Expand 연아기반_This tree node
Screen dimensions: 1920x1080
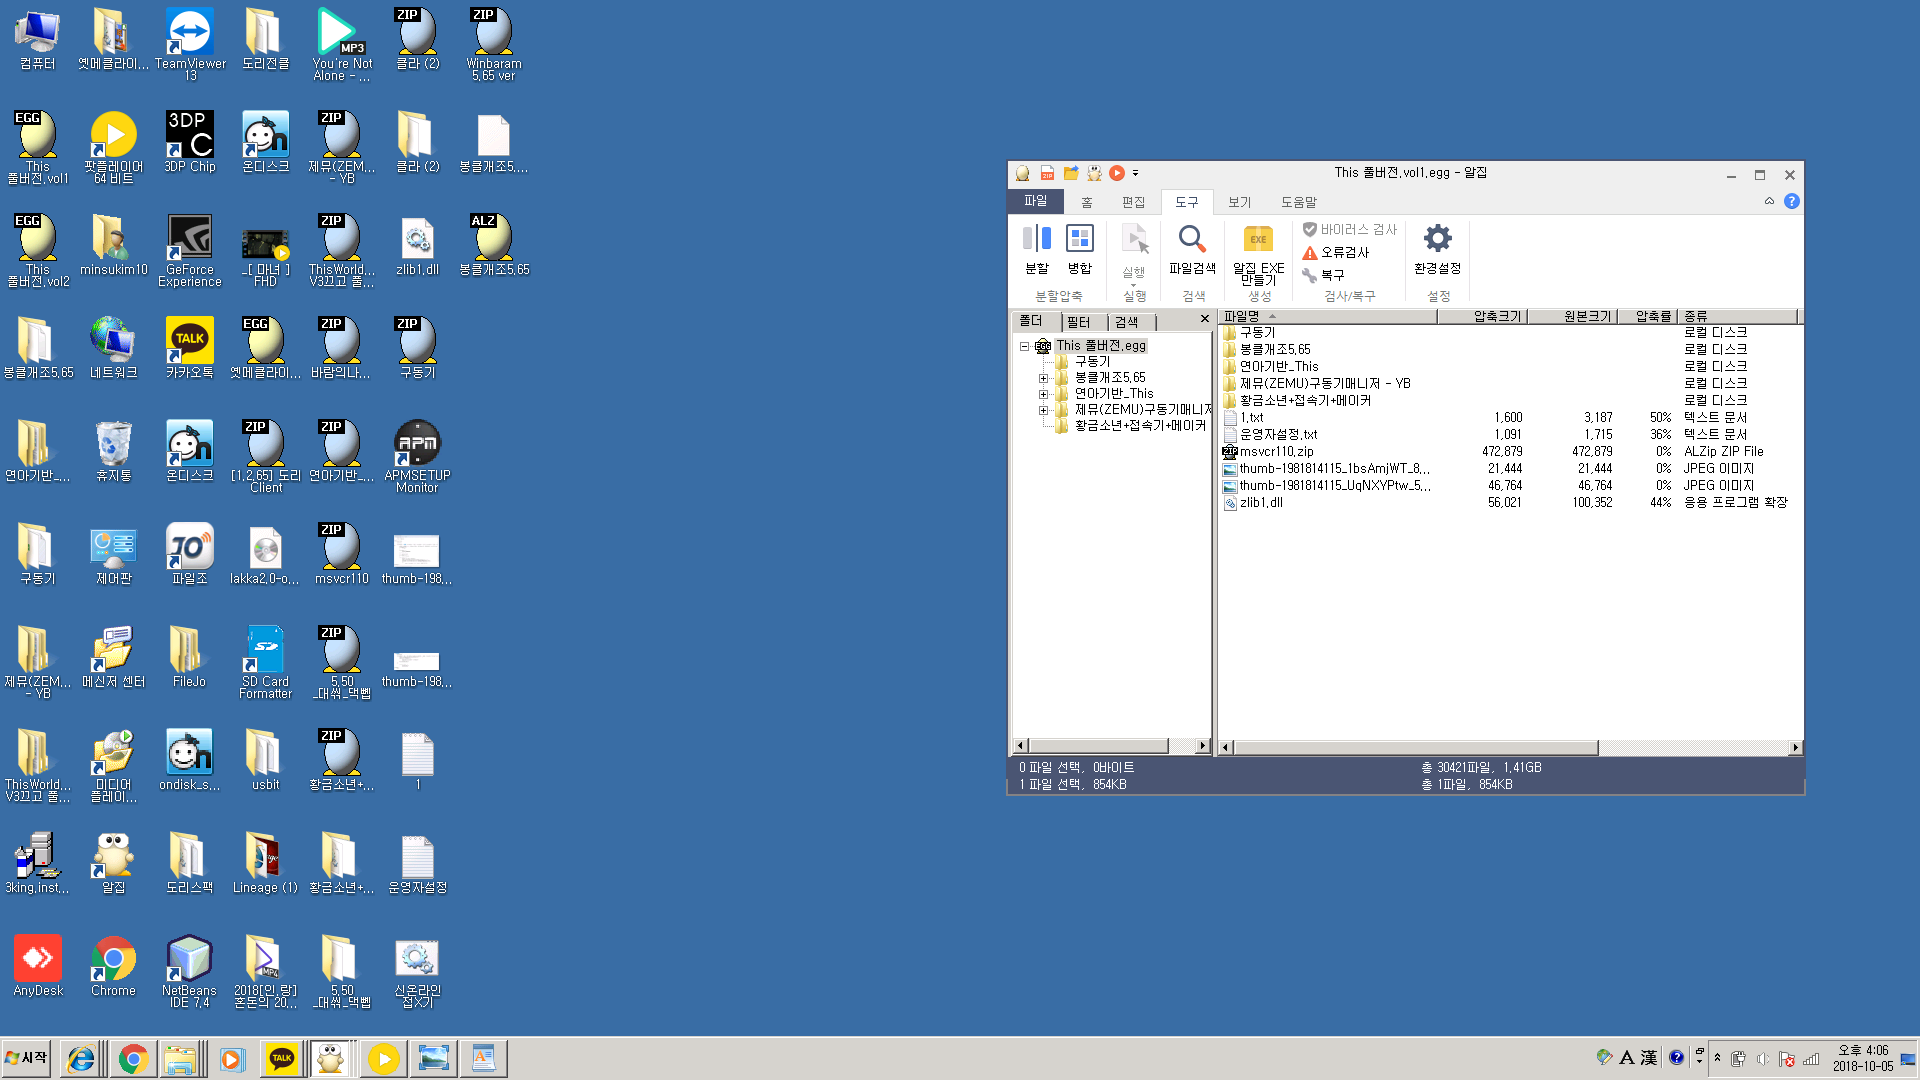point(1043,394)
